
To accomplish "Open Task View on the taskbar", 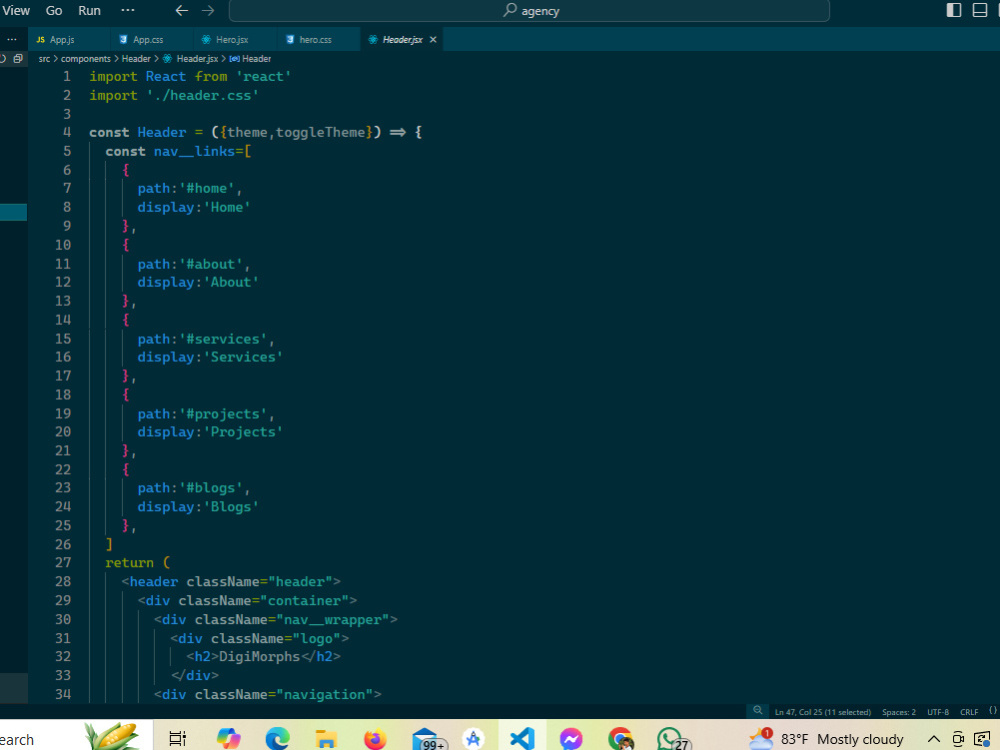I will coord(177,739).
